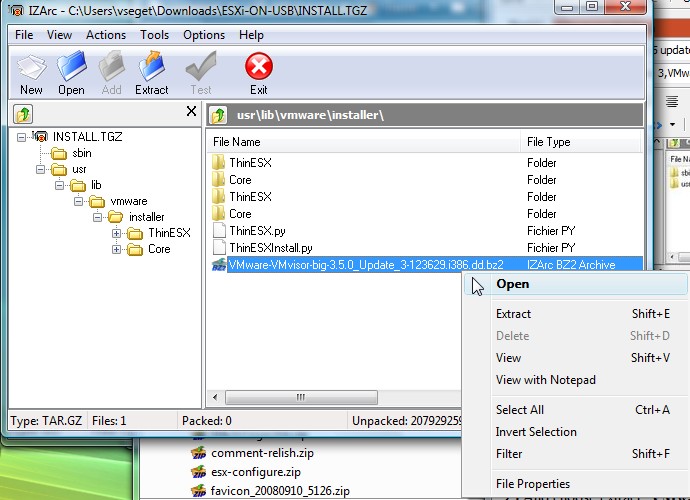This screenshot has height=500, width=690.
Task: Select the usr folder in the tree
Action: click(x=79, y=169)
